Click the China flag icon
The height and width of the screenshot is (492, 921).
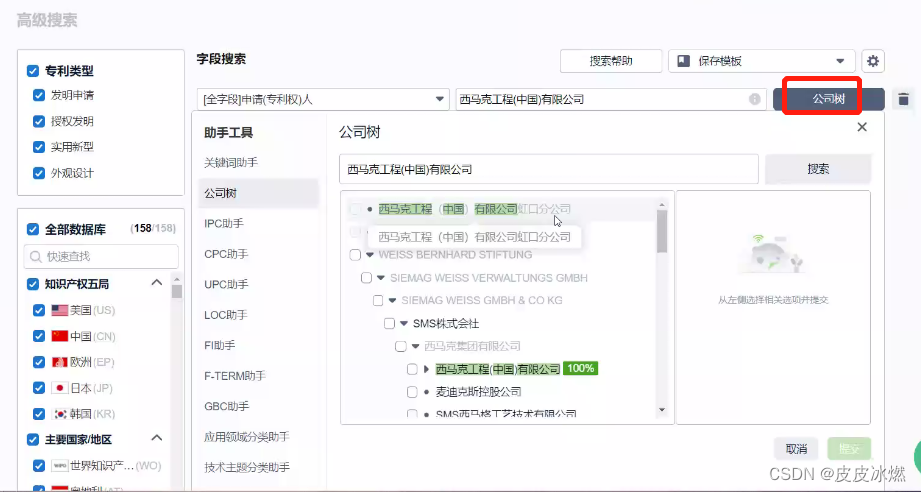pyautogui.click(x=59, y=336)
